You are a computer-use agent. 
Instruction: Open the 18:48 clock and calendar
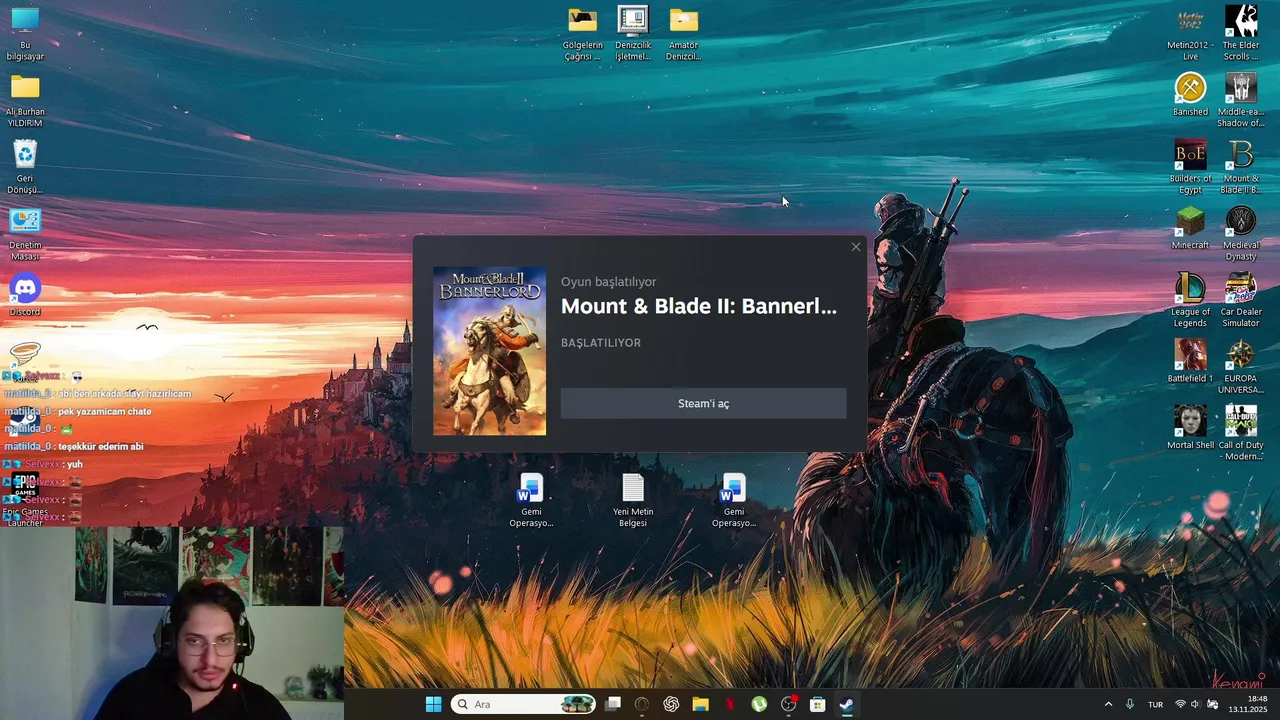pos(1248,704)
